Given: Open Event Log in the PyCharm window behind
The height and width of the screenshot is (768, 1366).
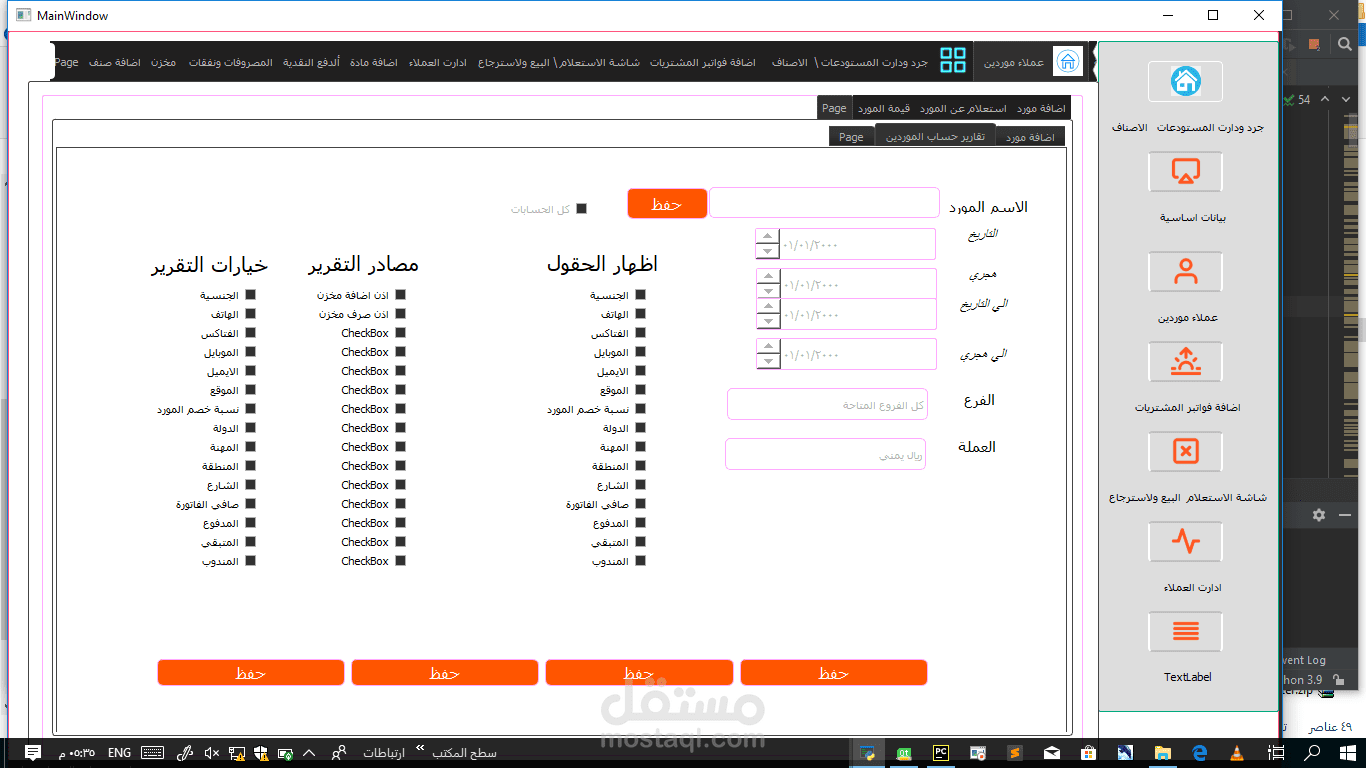Looking at the screenshot, I should pyautogui.click(x=1303, y=660).
